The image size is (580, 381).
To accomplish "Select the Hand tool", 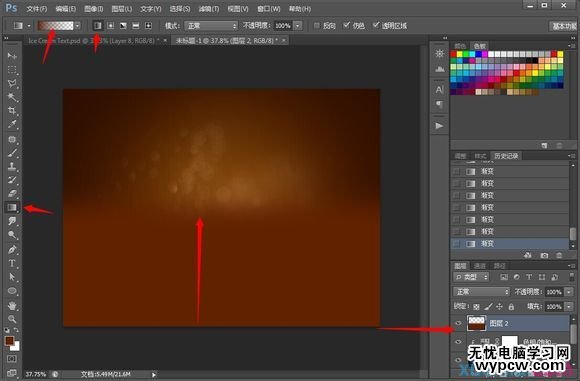I will click(x=12, y=306).
